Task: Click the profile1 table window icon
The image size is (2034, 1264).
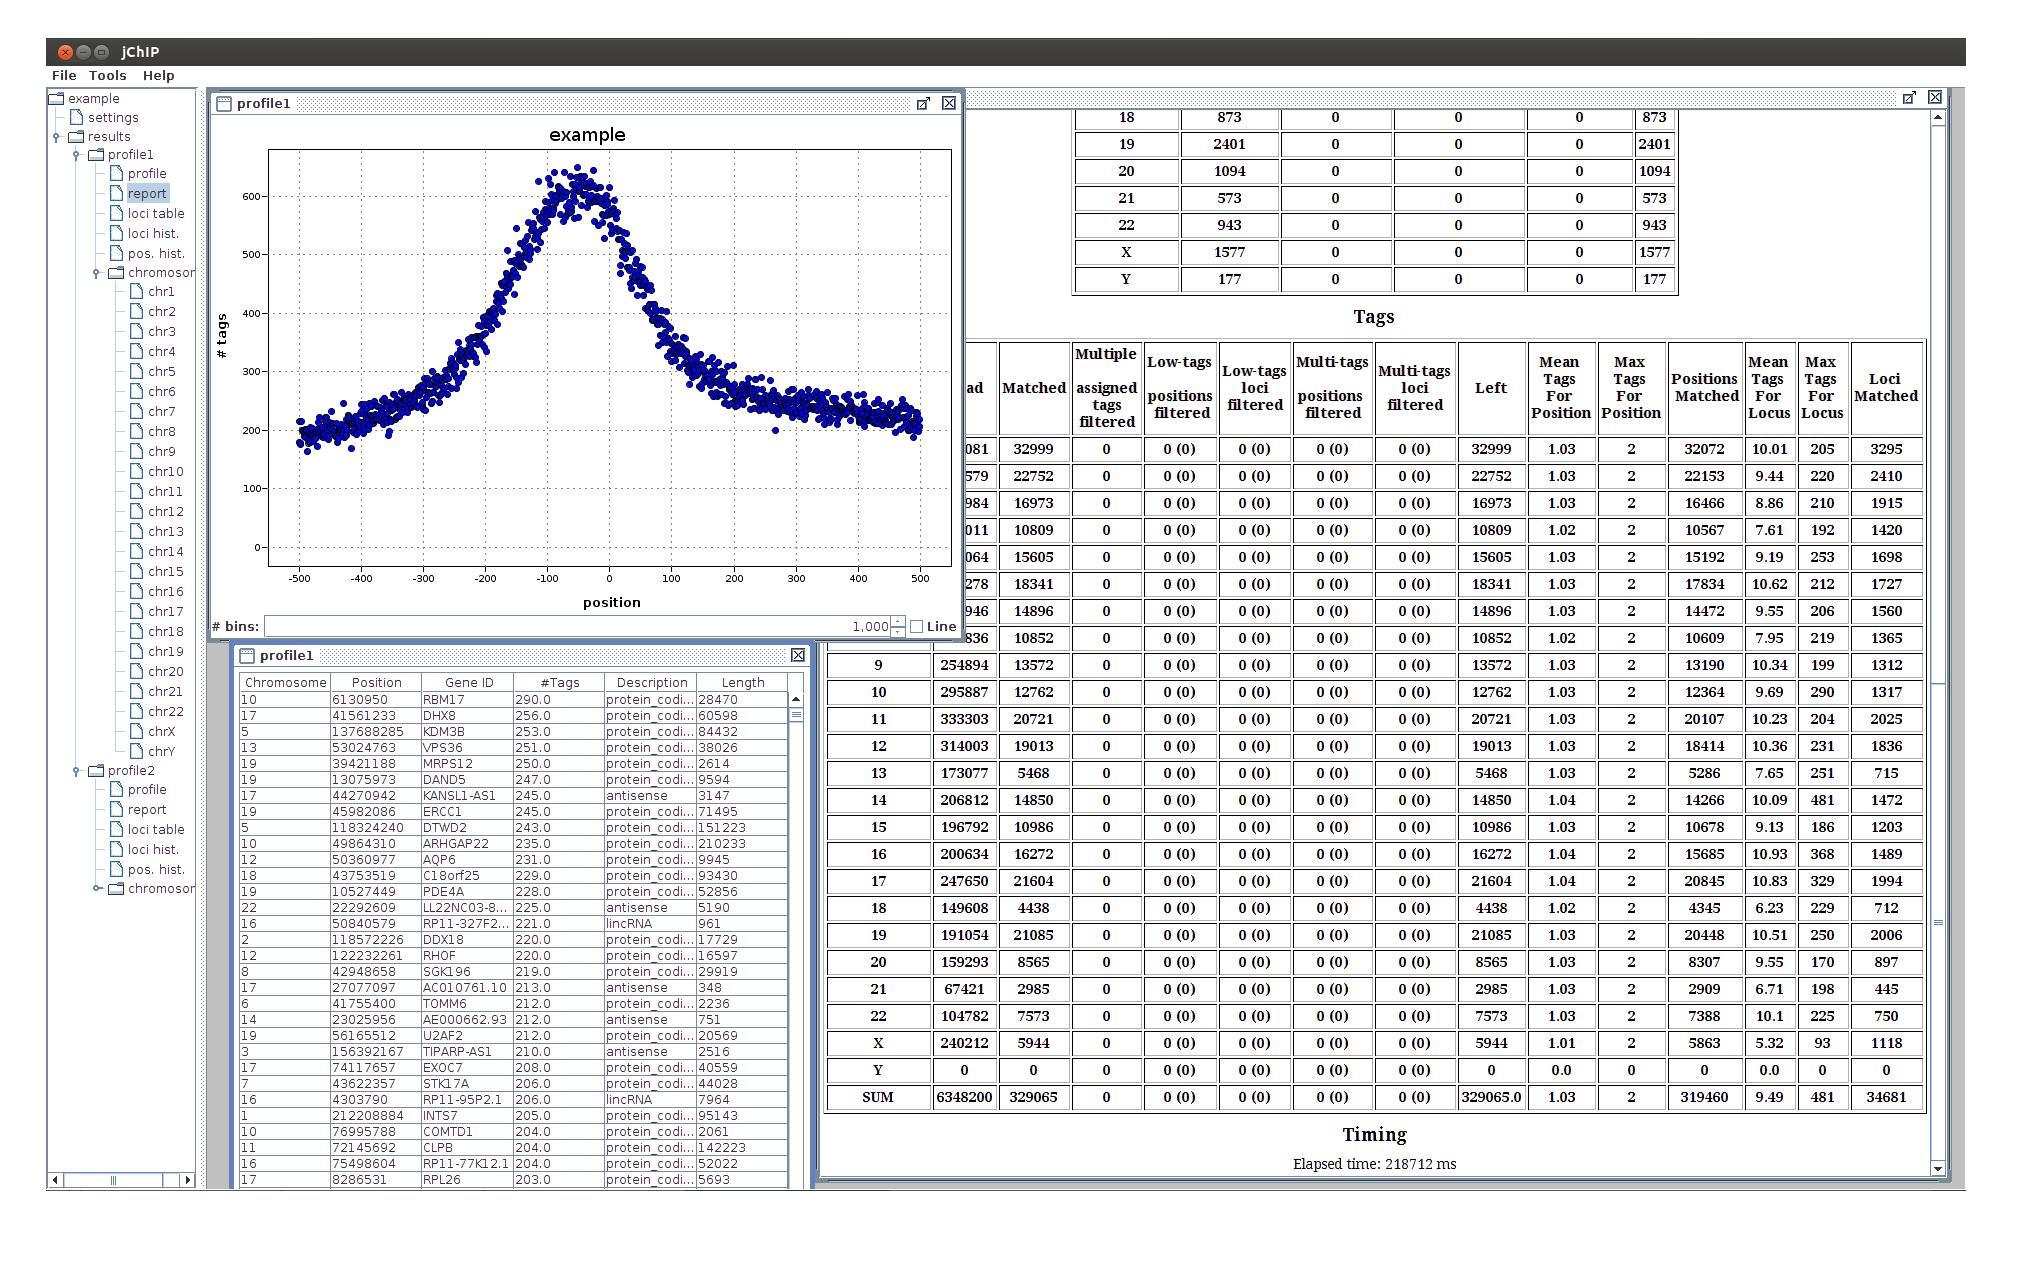Action: click(x=247, y=655)
